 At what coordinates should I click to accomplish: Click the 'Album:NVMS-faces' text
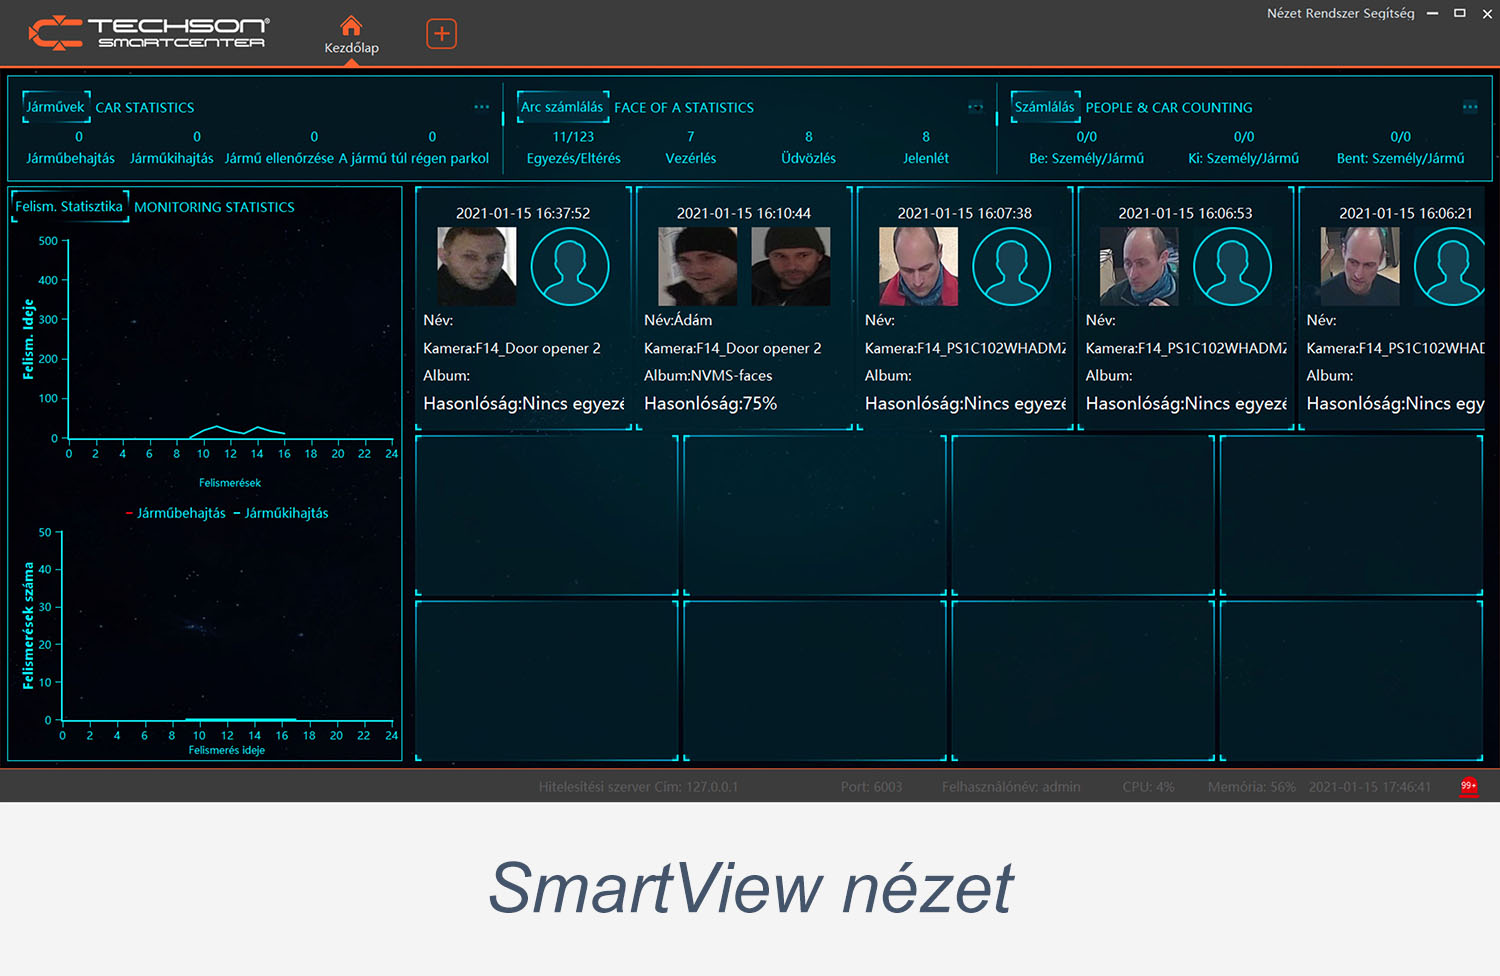[x=708, y=376]
